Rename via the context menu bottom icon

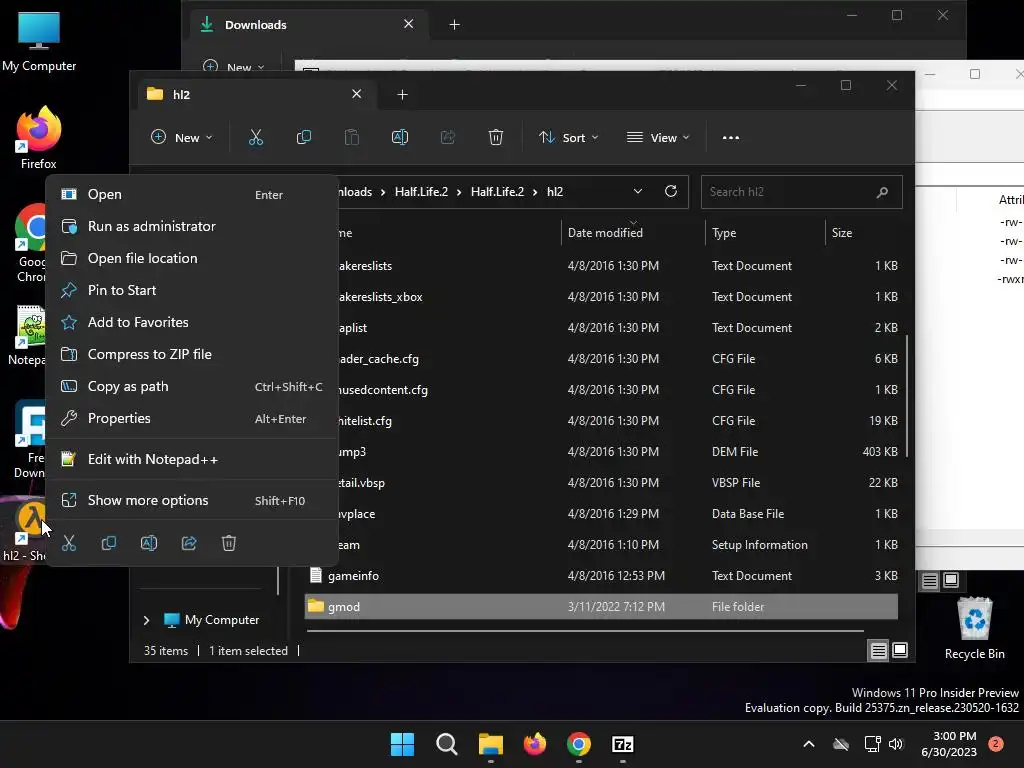click(x=149, y=543)
